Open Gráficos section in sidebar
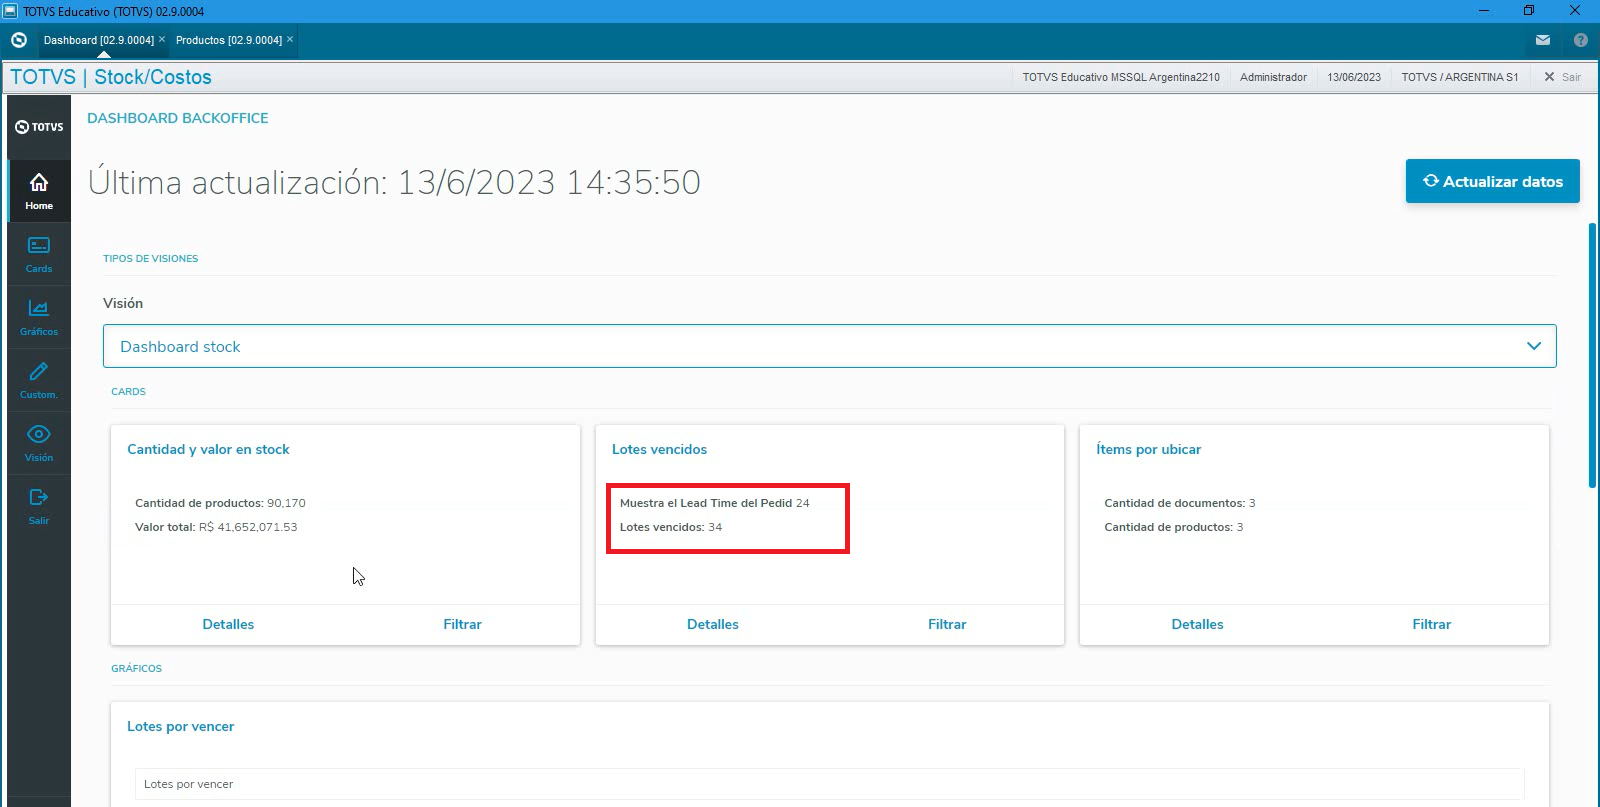The height and width of the screenshot is (807, 1600). point(39,317)
